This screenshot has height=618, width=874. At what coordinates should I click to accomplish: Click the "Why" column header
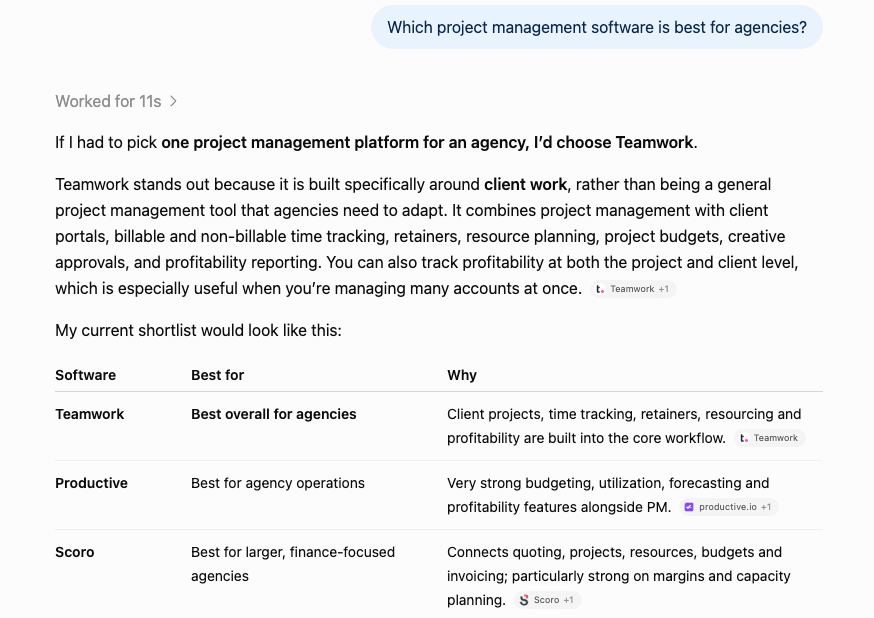click(462, 375)
